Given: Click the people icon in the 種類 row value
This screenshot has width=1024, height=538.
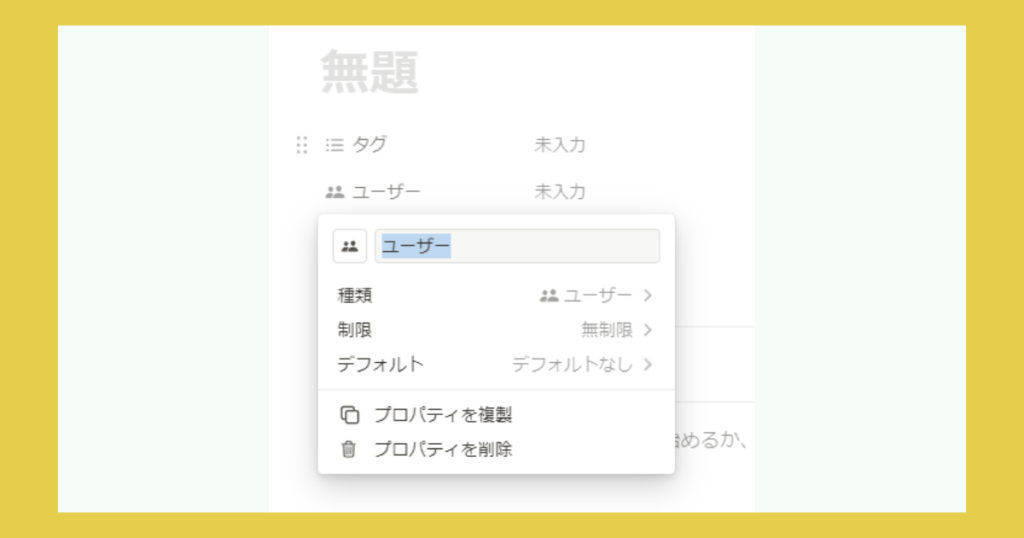Looking at the screenshot, I should point(549,296).
